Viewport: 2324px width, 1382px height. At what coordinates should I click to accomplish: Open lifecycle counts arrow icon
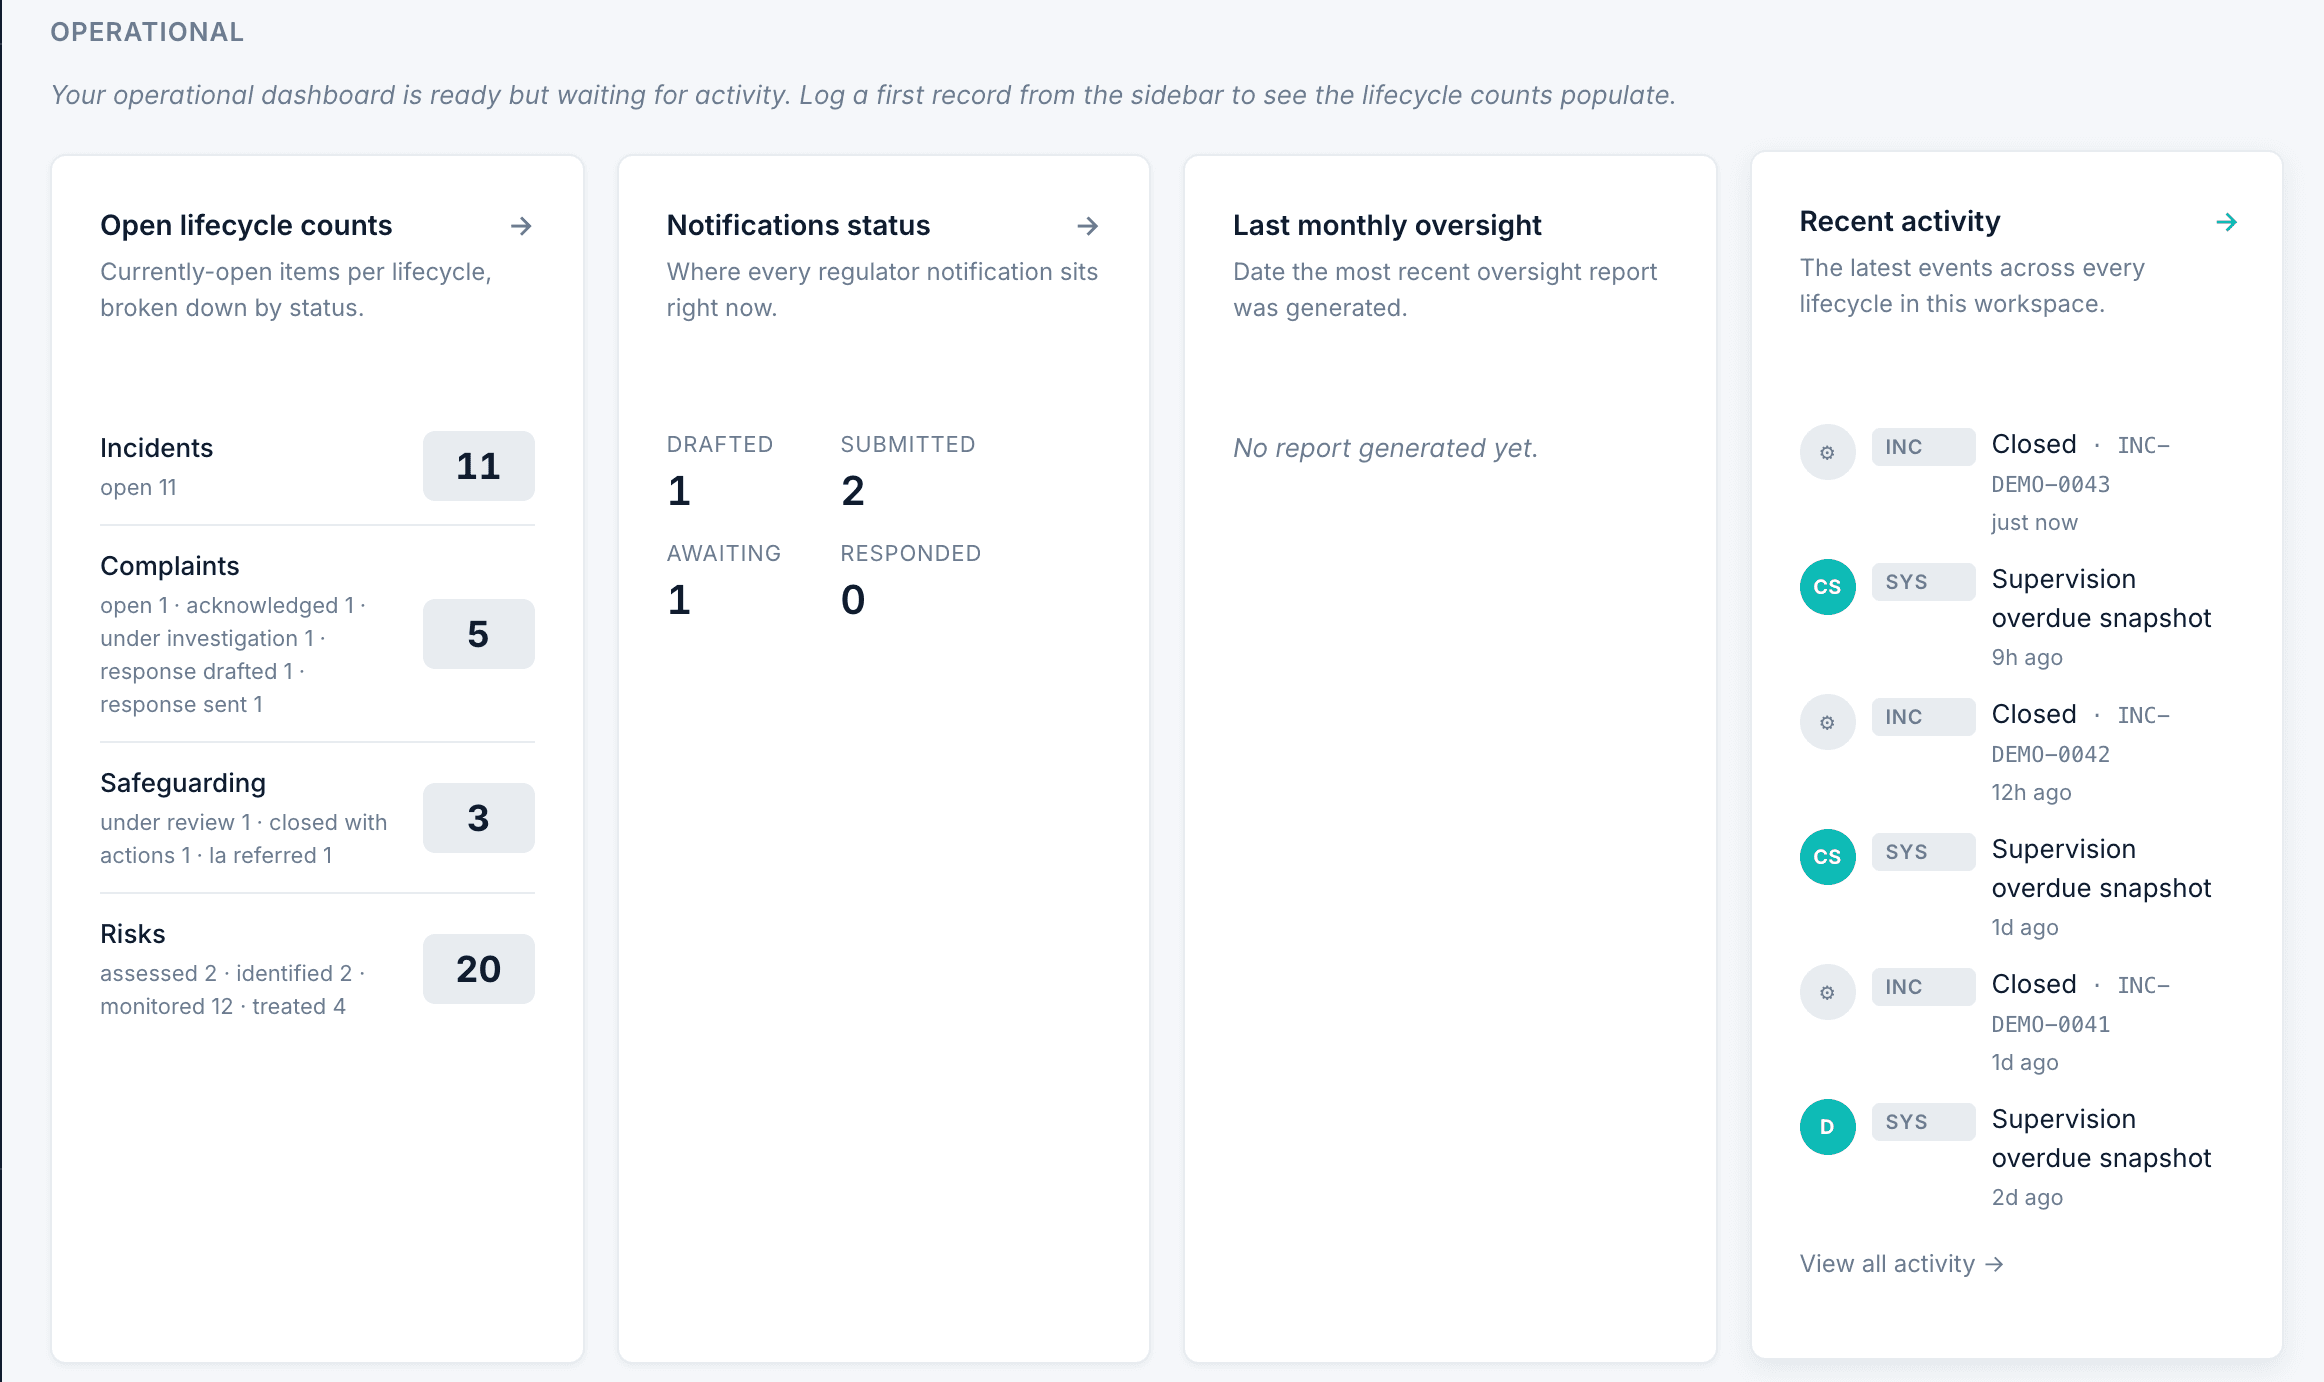tap(521, 226)
